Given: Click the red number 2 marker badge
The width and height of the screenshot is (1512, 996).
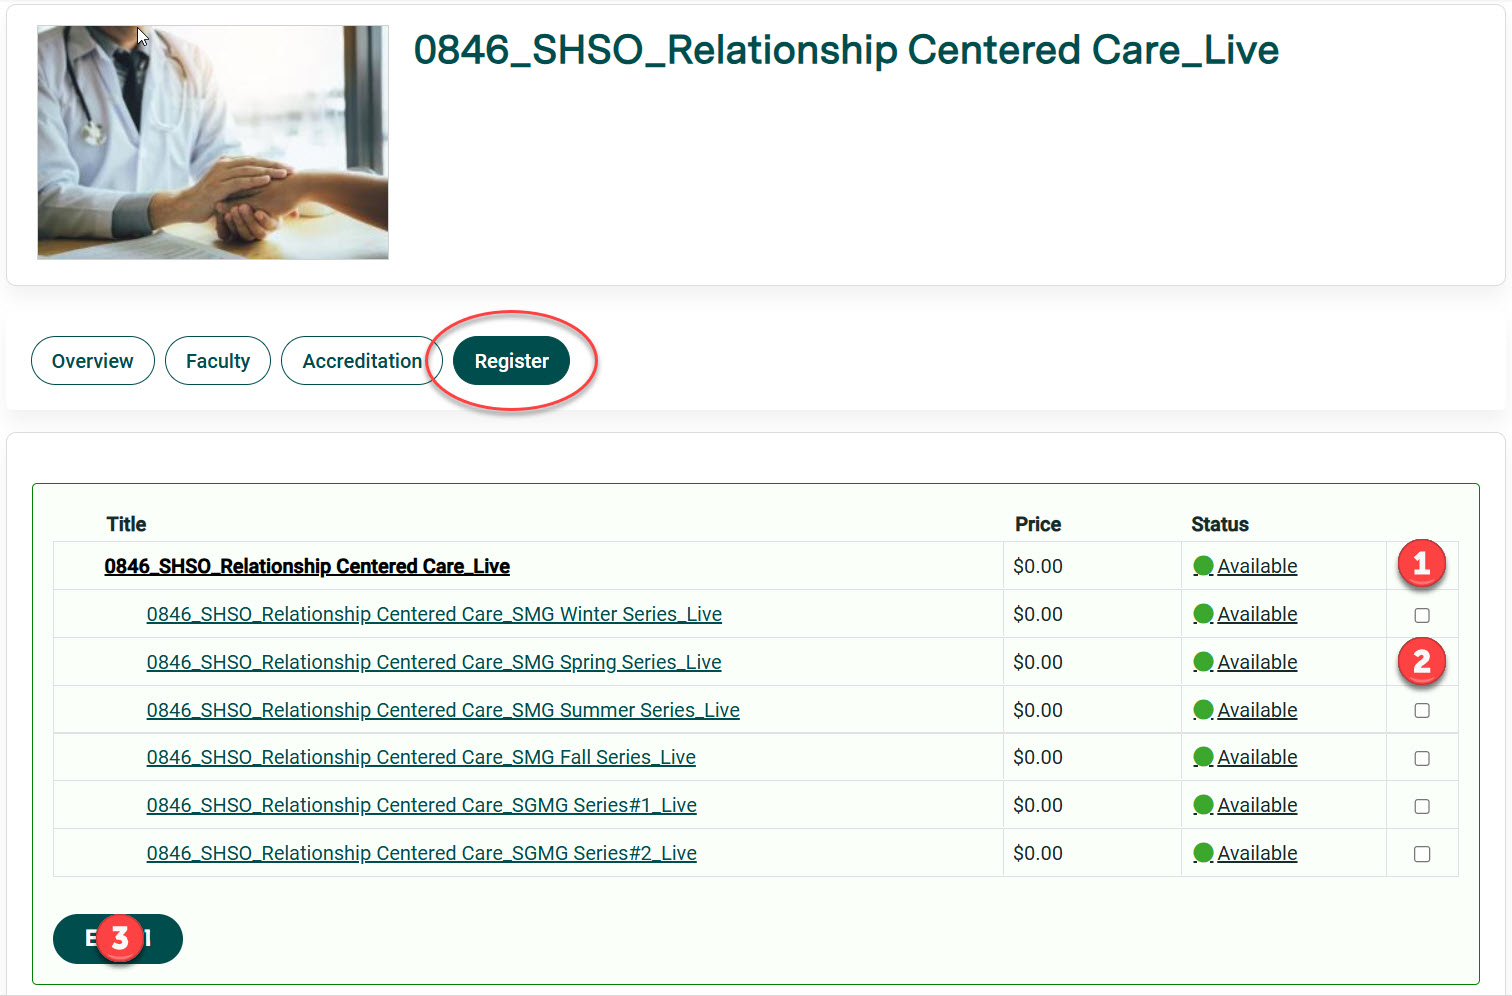Looking at the screenshot, I should point(1421,661).
